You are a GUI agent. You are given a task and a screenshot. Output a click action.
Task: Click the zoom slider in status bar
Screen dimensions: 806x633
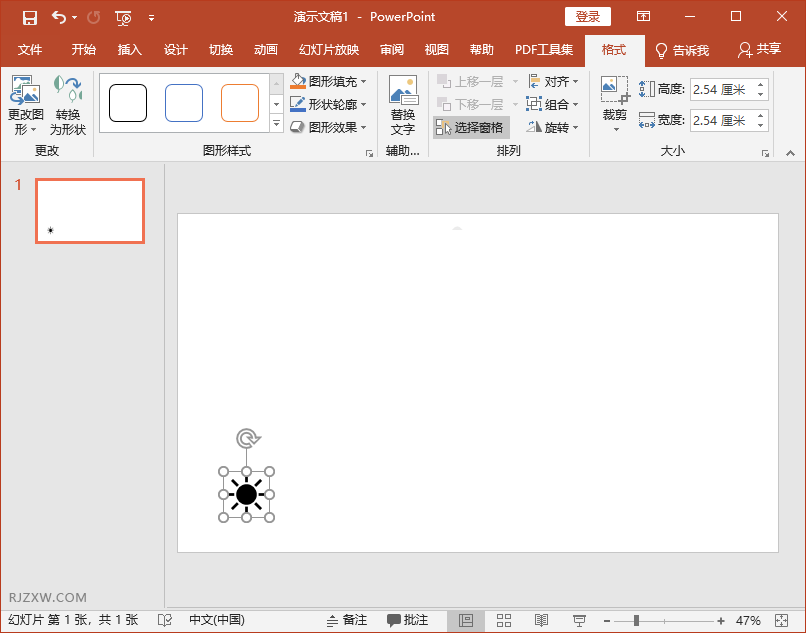(x=636, y=621)
